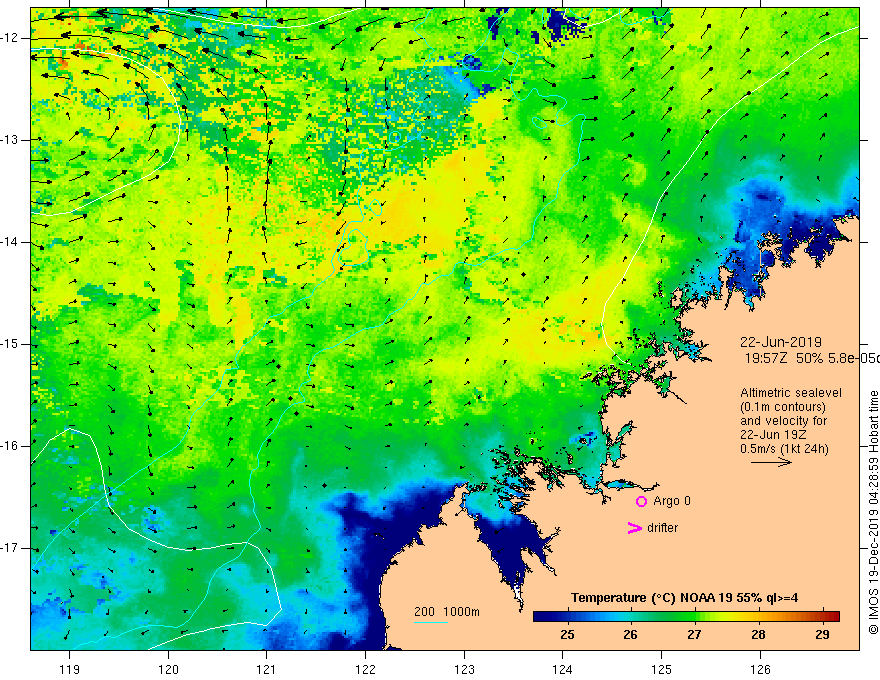880x680 pixels.
Task: Click the 0.5m/s velocity scale arrow
Action: pos(771,462)
